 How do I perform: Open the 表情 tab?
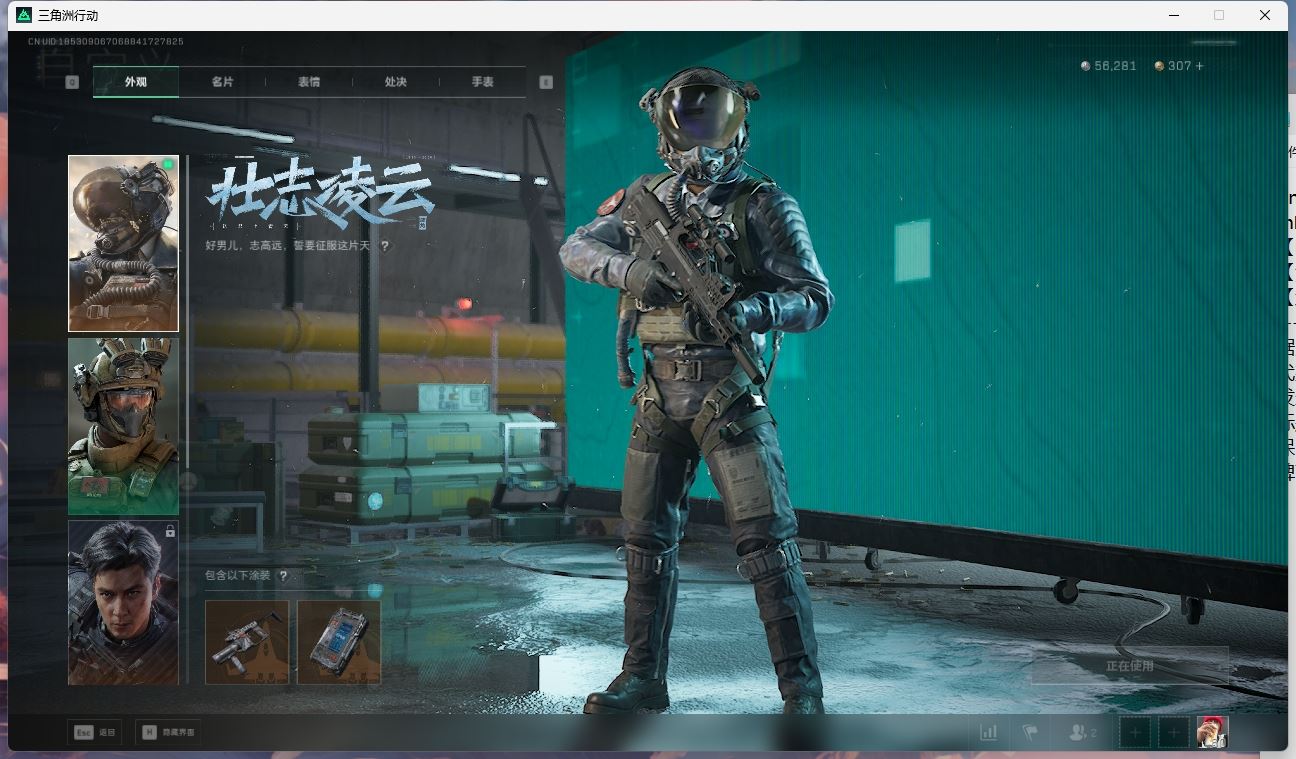(309, 82)
